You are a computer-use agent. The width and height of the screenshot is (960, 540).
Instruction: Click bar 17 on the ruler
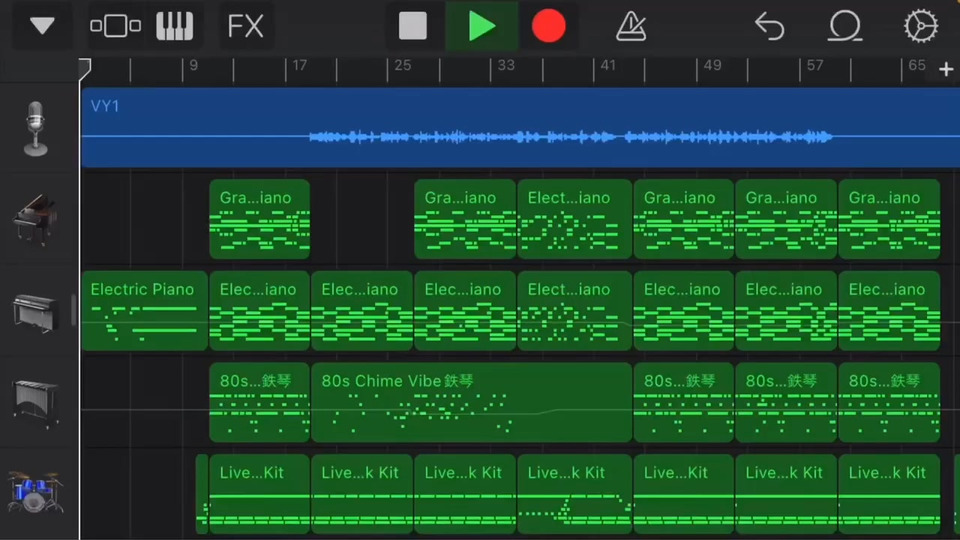pos(299,66)
